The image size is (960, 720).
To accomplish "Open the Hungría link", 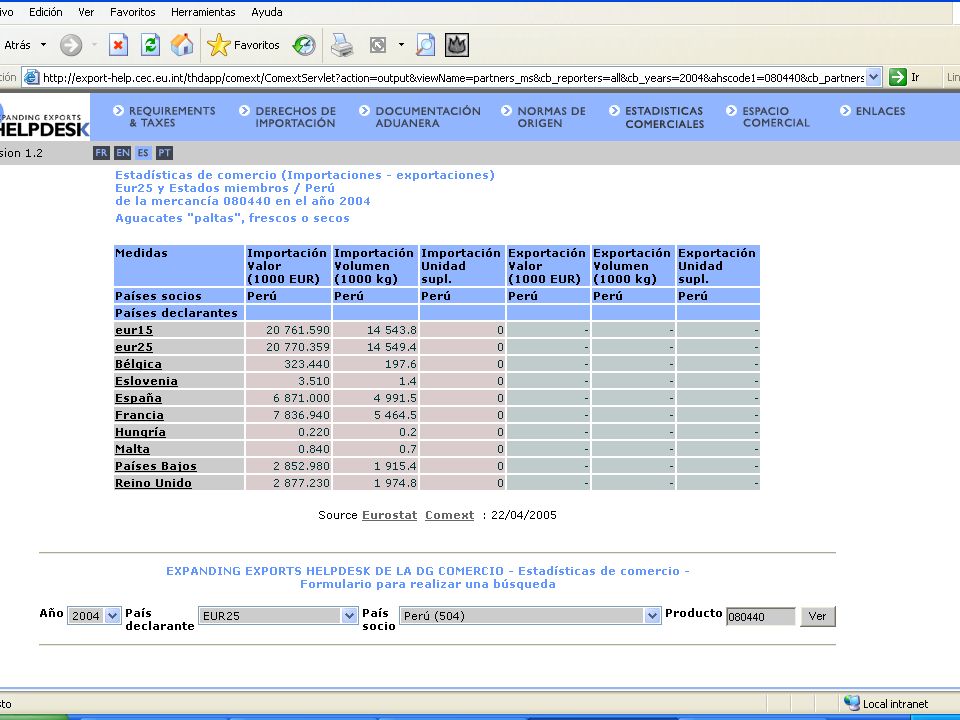I will point(140,432).
